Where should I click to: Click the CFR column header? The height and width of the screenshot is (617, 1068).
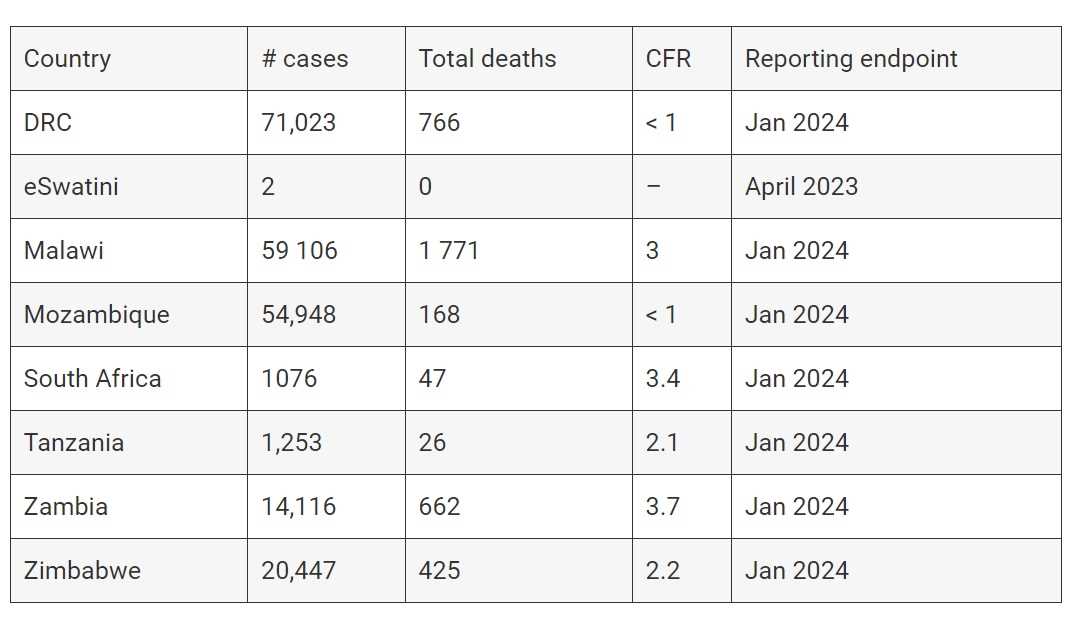coord(668,59)
